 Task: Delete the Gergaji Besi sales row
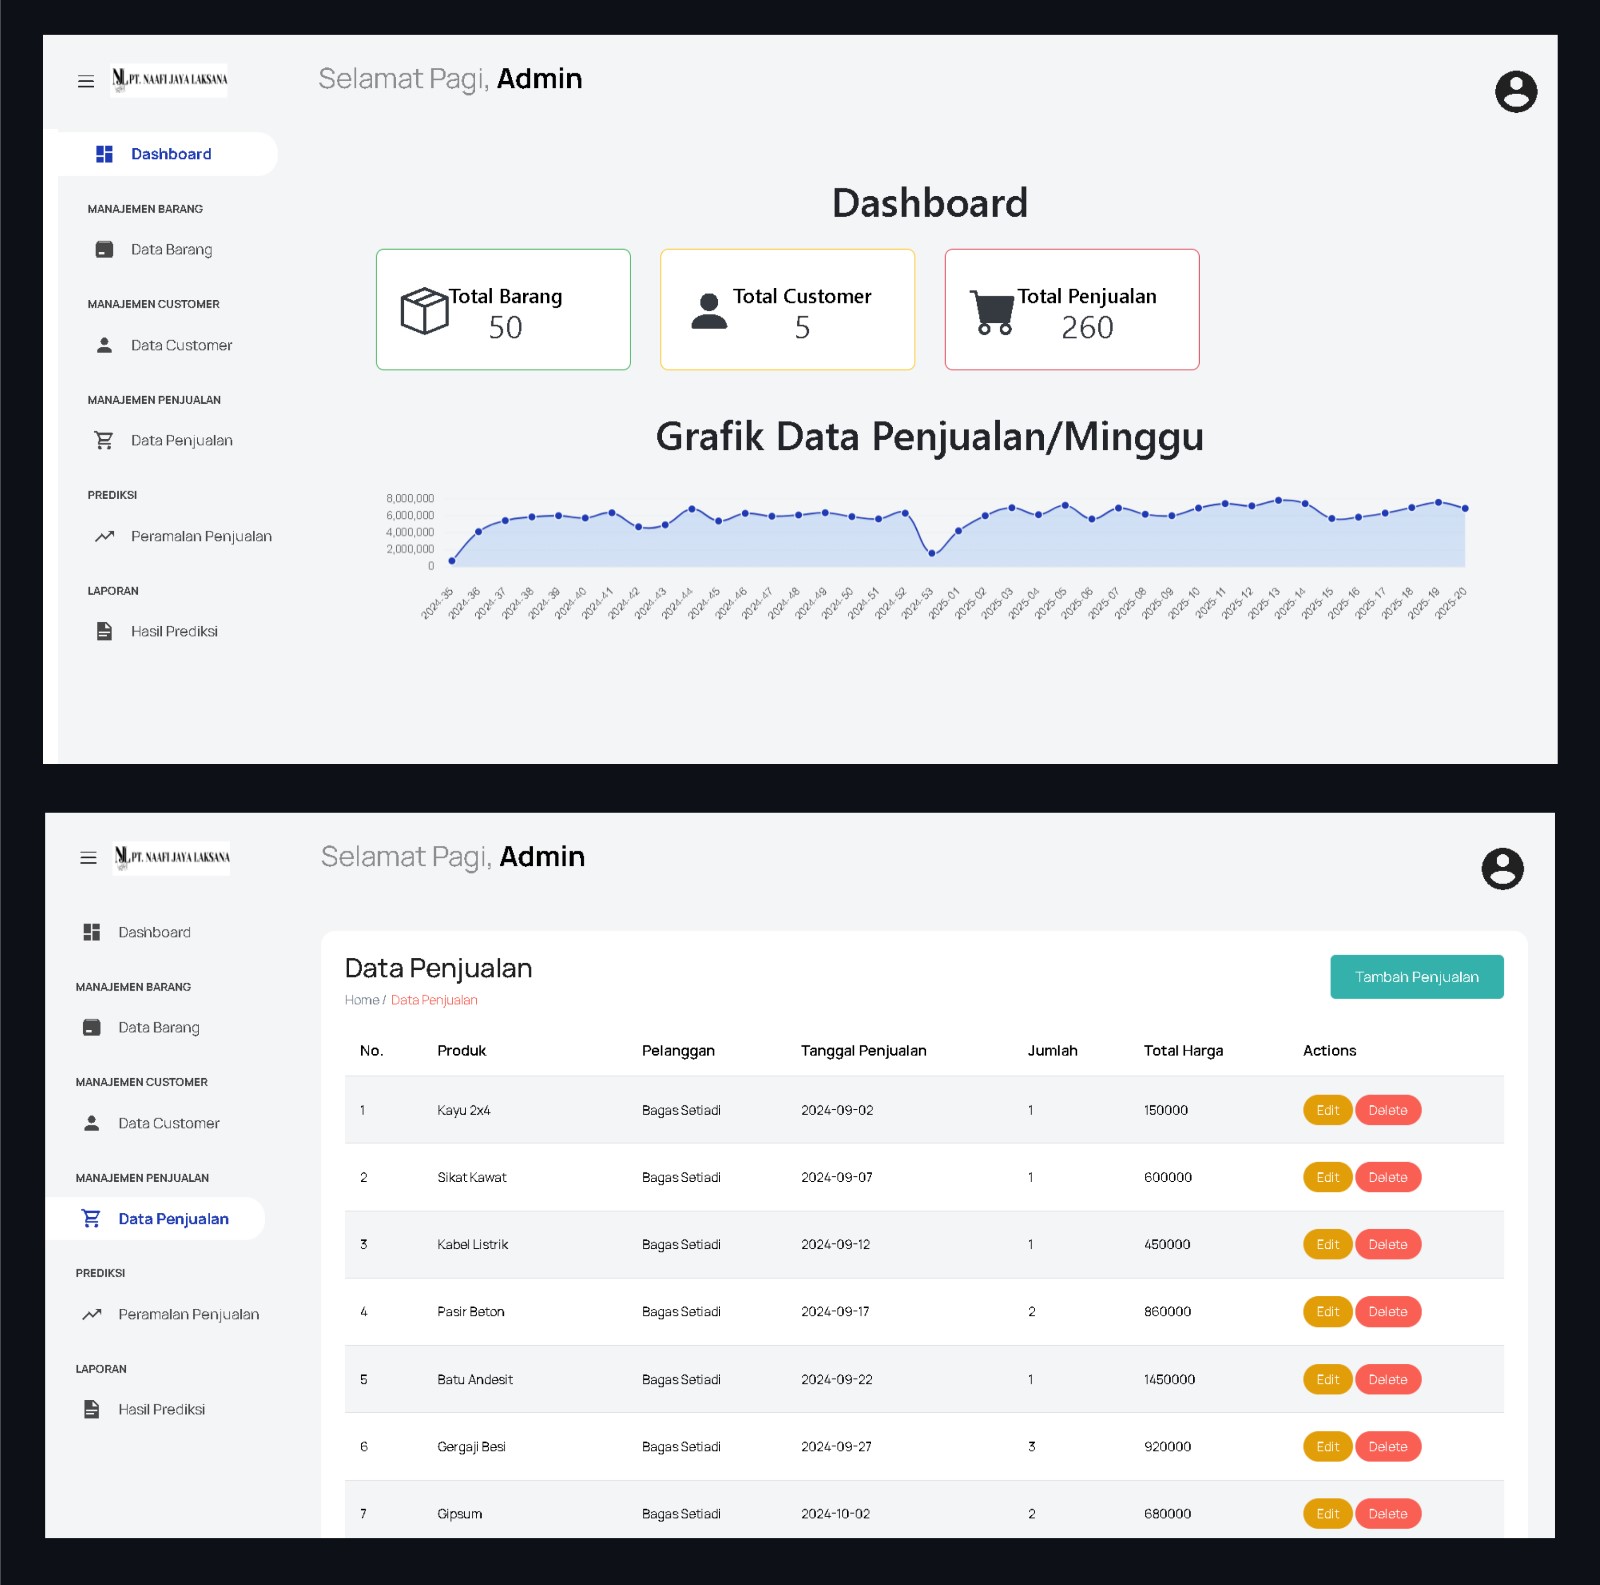click(1387, 1446)
